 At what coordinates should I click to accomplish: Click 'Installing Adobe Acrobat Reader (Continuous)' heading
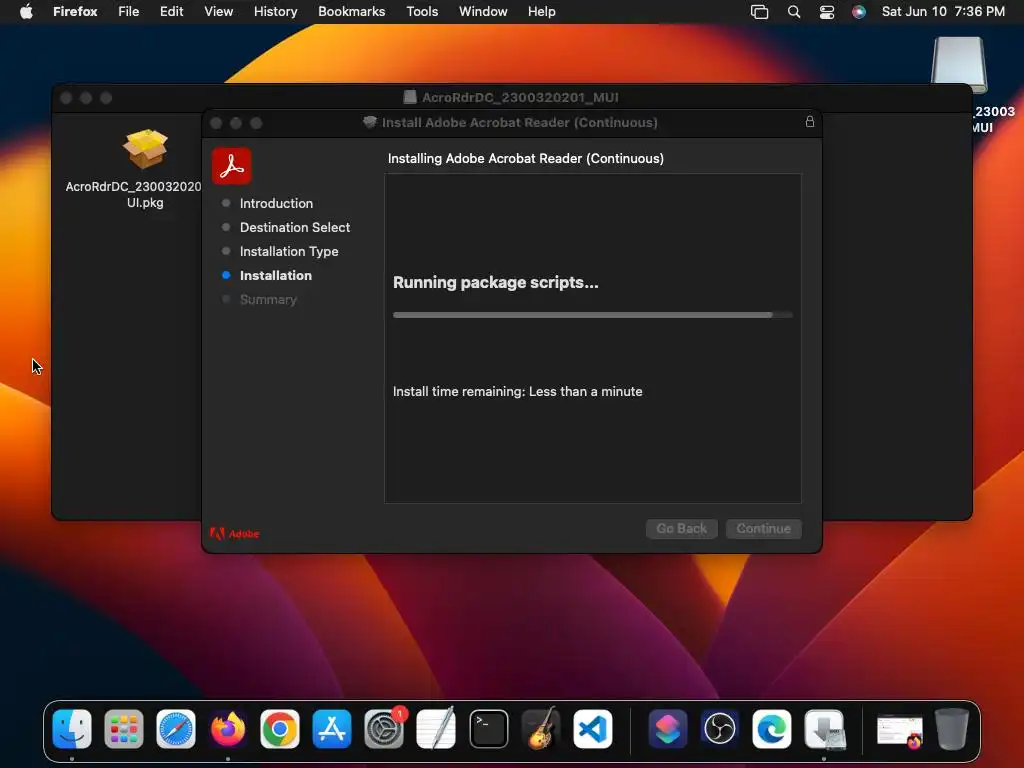point(526,159)
